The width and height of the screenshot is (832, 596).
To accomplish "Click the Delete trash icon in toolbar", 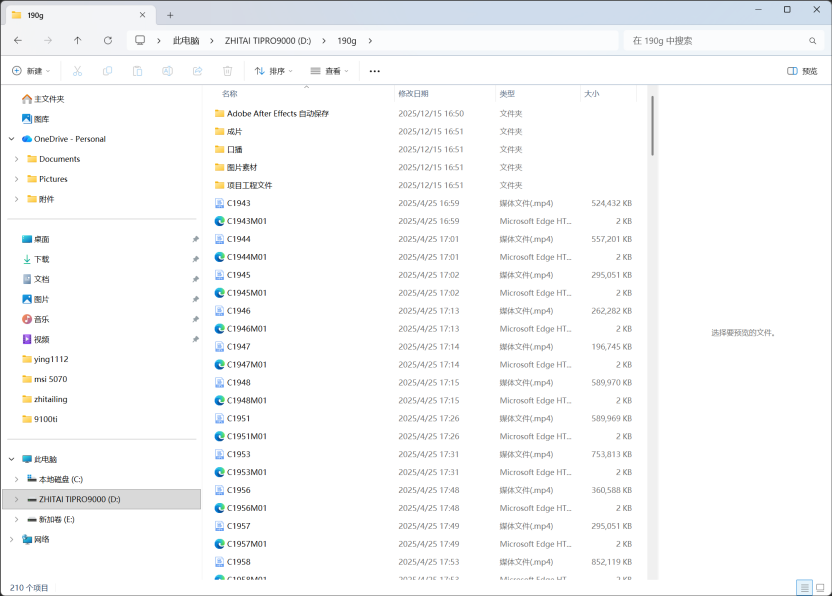I will (227, 71).
